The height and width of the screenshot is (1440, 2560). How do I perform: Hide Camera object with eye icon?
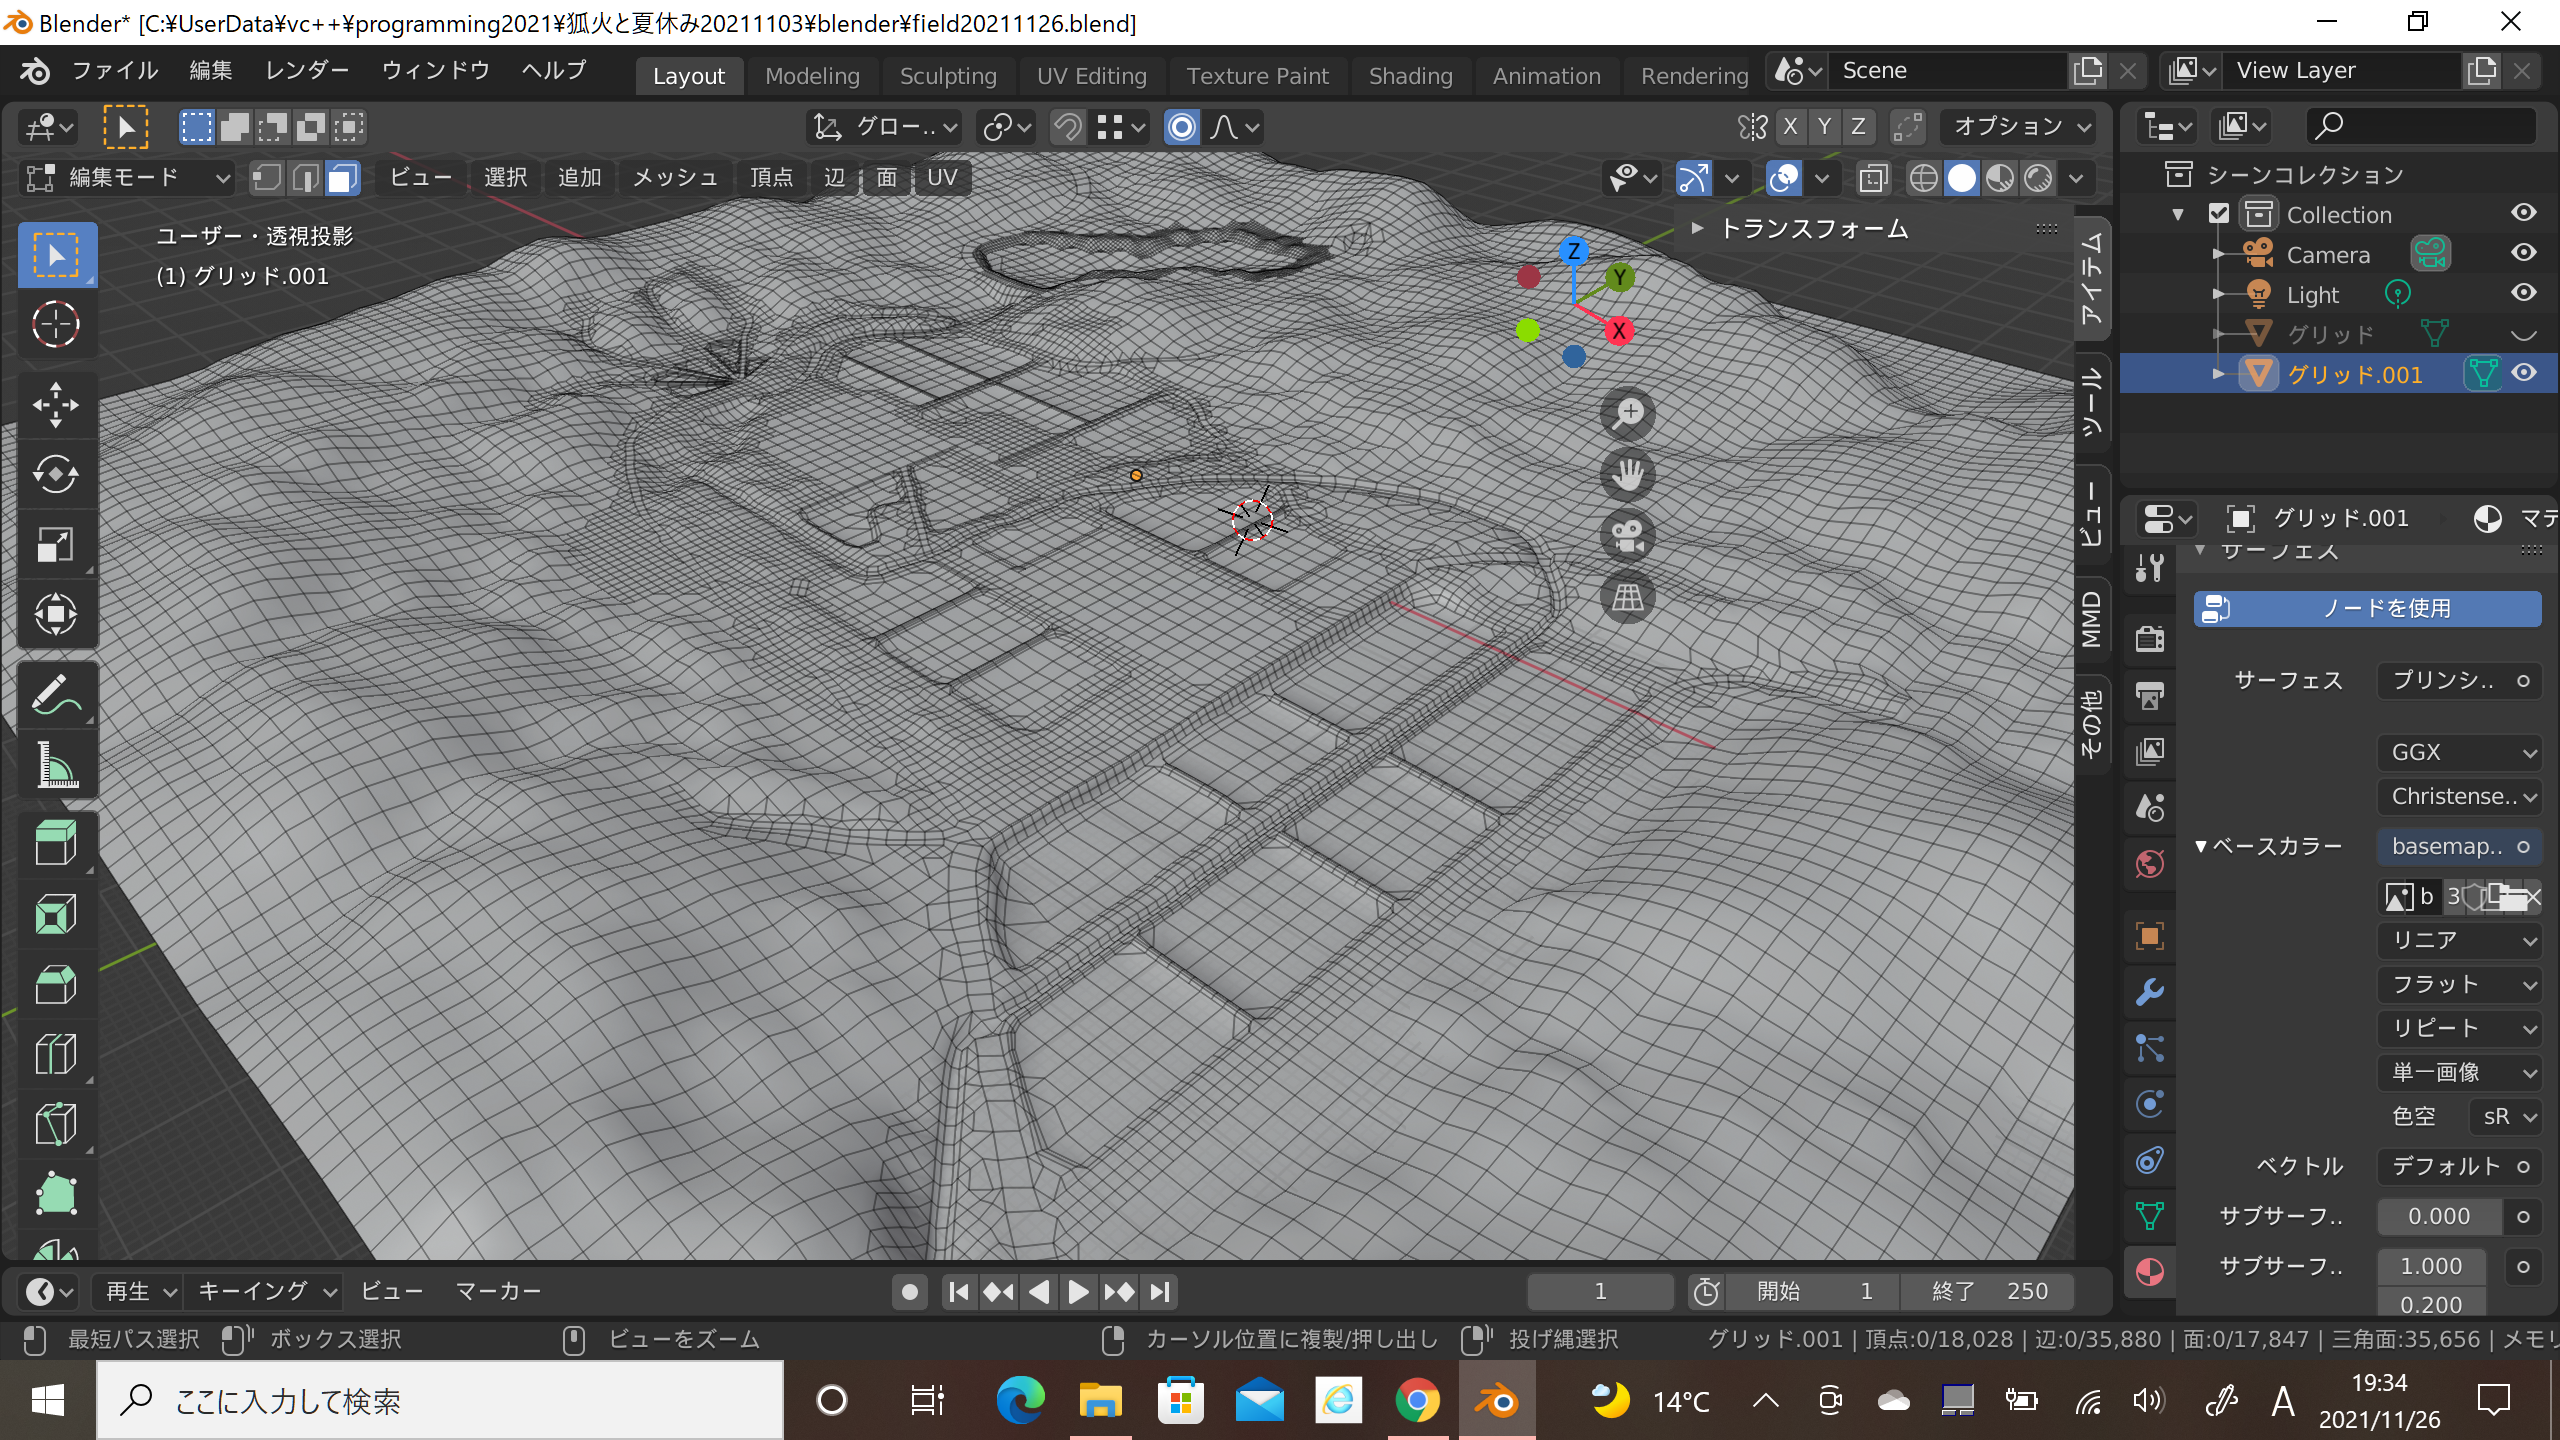point(2523,254)
